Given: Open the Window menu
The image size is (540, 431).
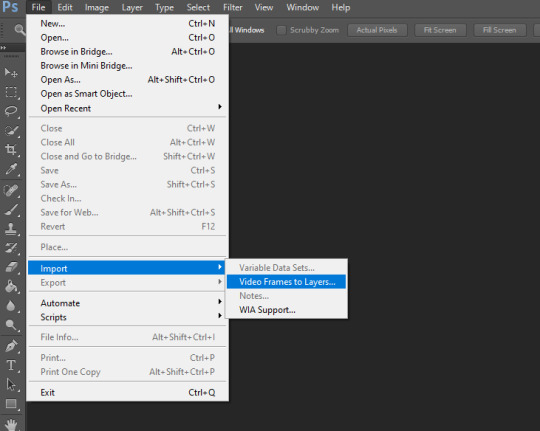Looking at the screenshot, I should 303,7.
